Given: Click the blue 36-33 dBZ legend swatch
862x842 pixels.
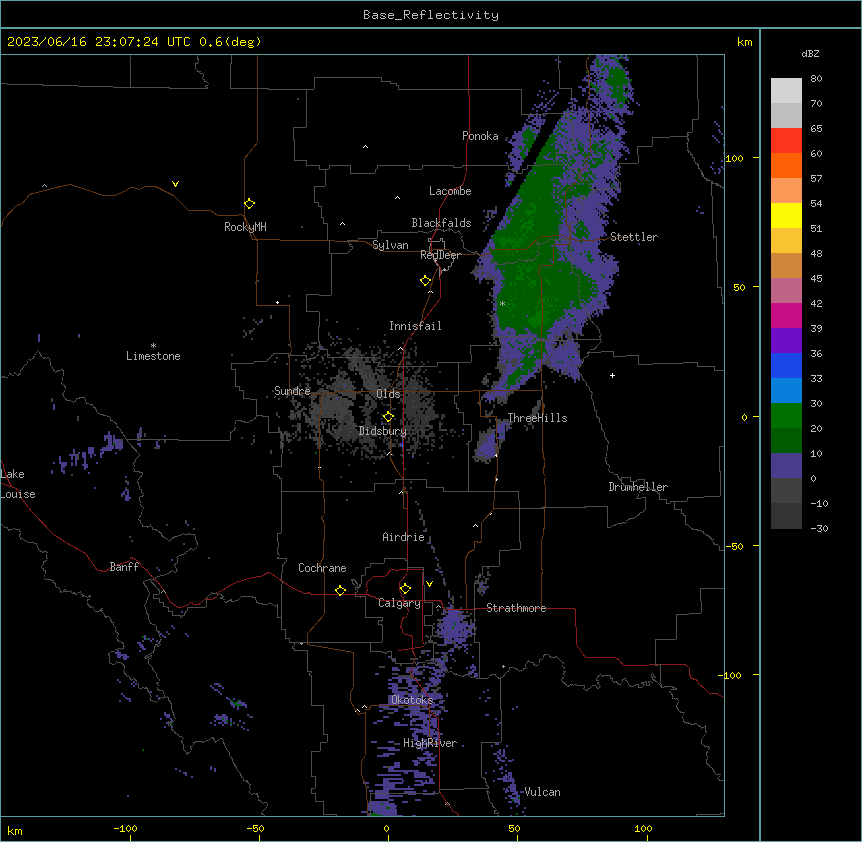Looking at the screenshot, I should point(786,365).
